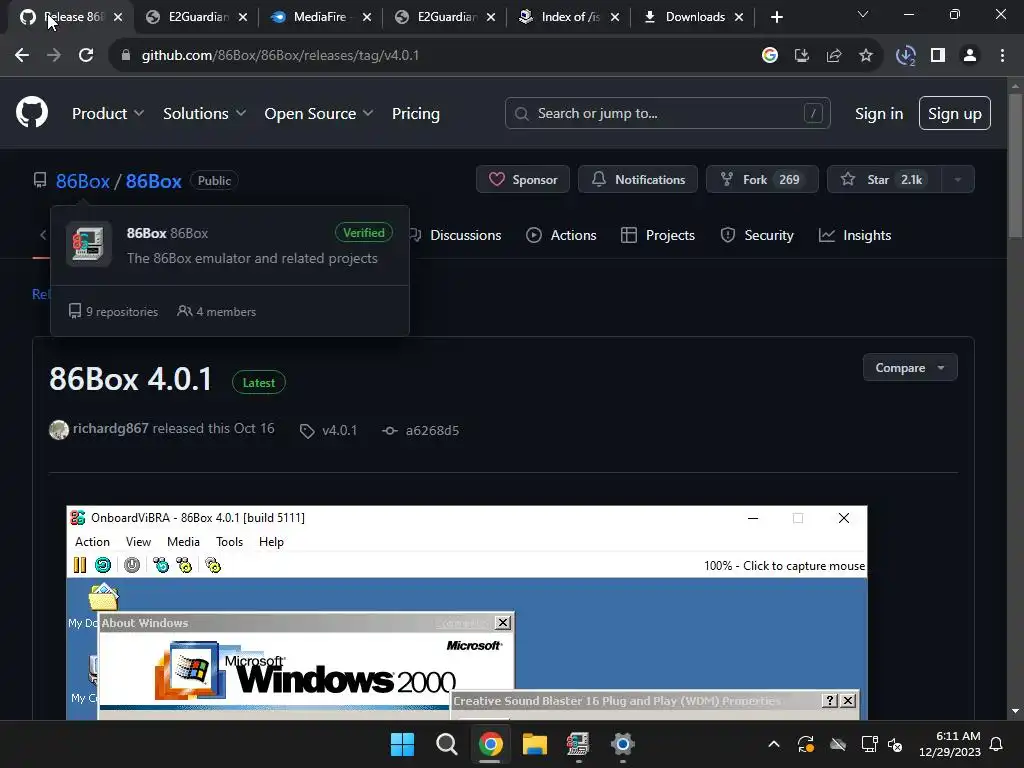Click the Sign in link
The width and height of the screenshot is (1024, 768).
[x=879, y=114]
